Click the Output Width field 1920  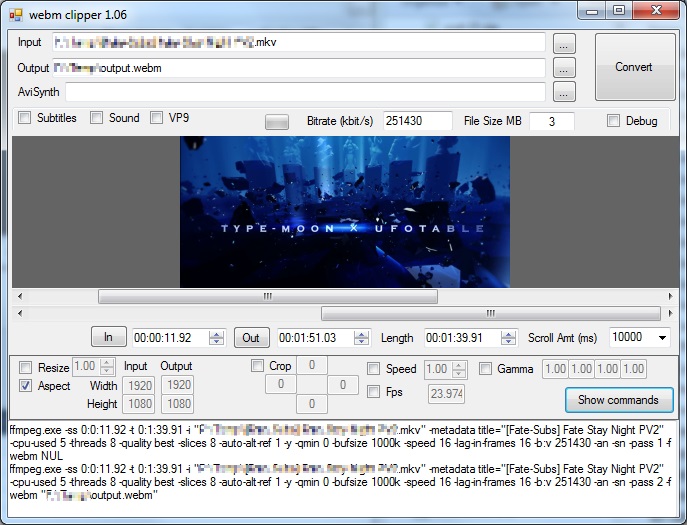tap(178, 385)
